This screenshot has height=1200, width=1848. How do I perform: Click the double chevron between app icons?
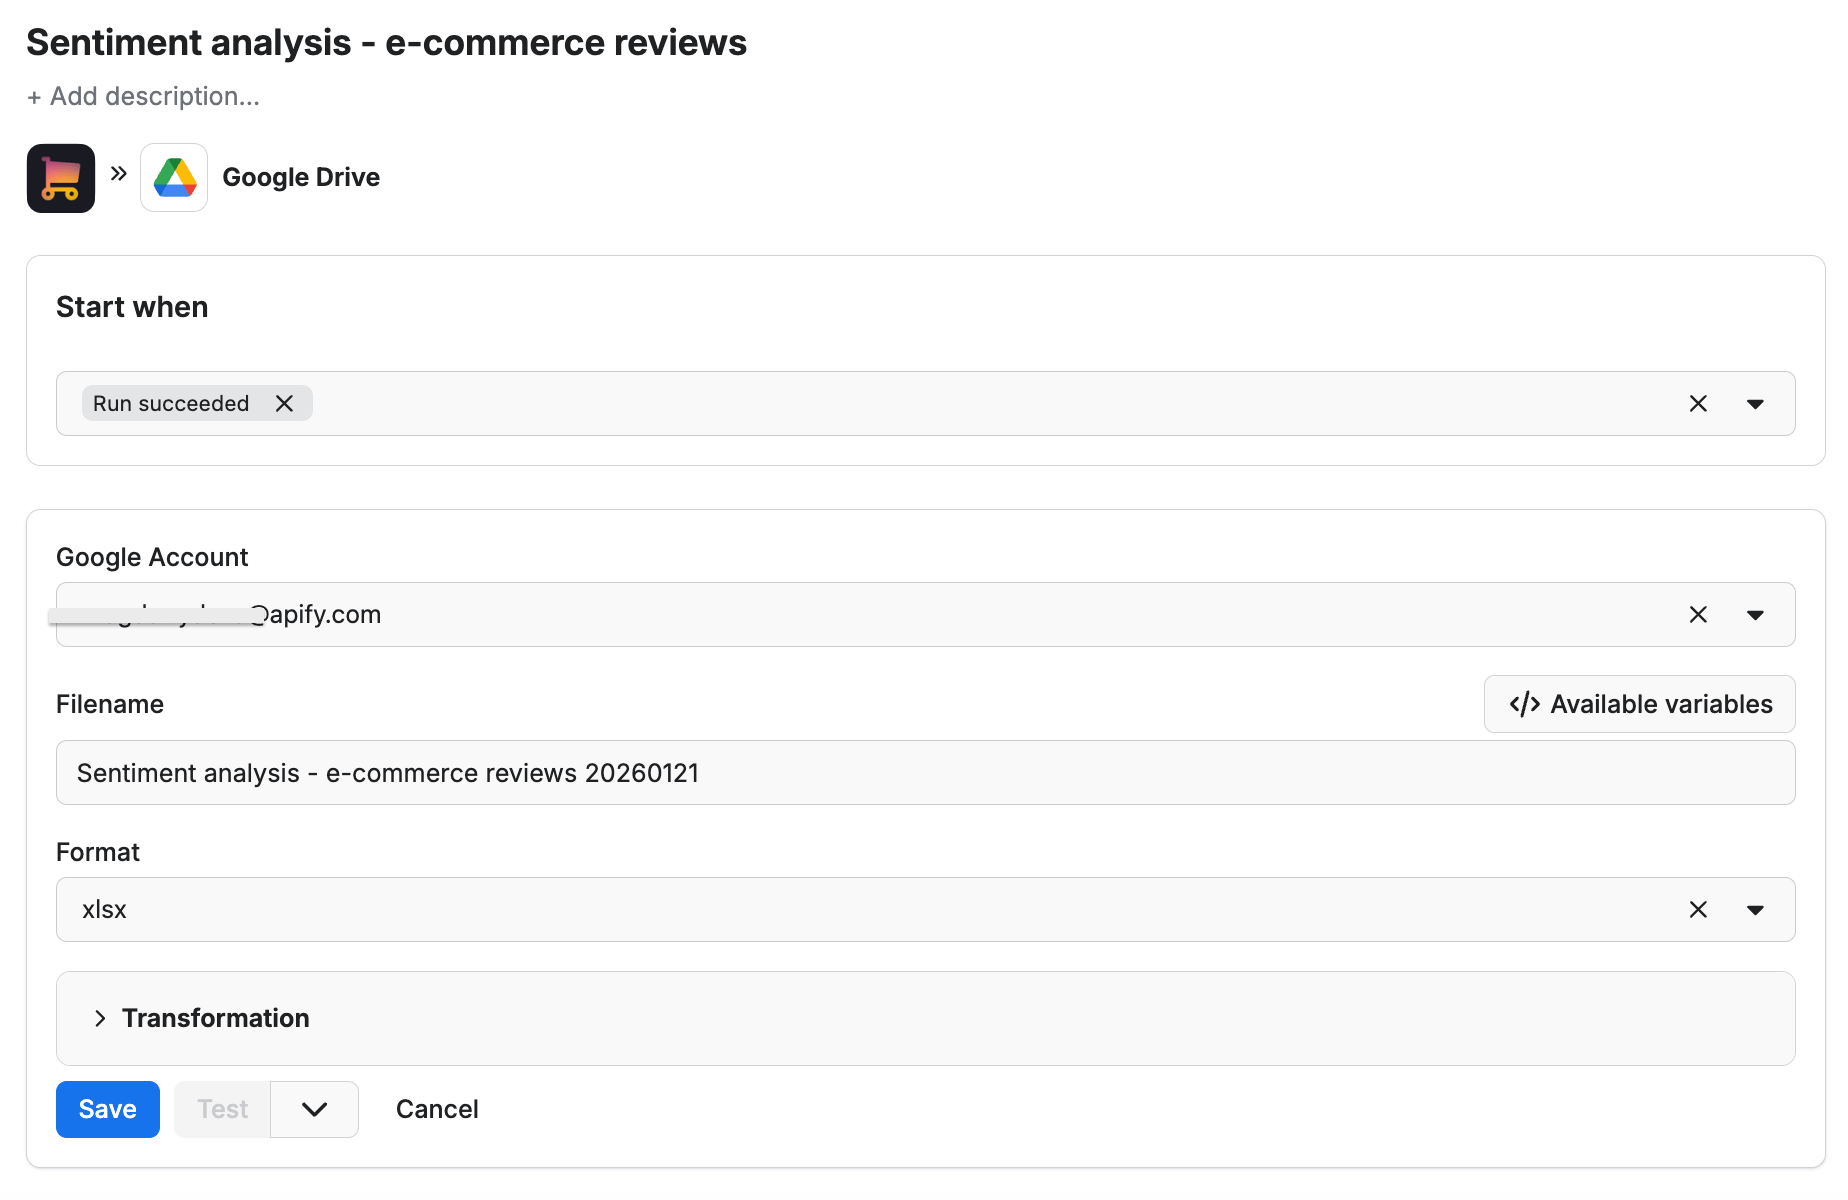click(118, 174)
